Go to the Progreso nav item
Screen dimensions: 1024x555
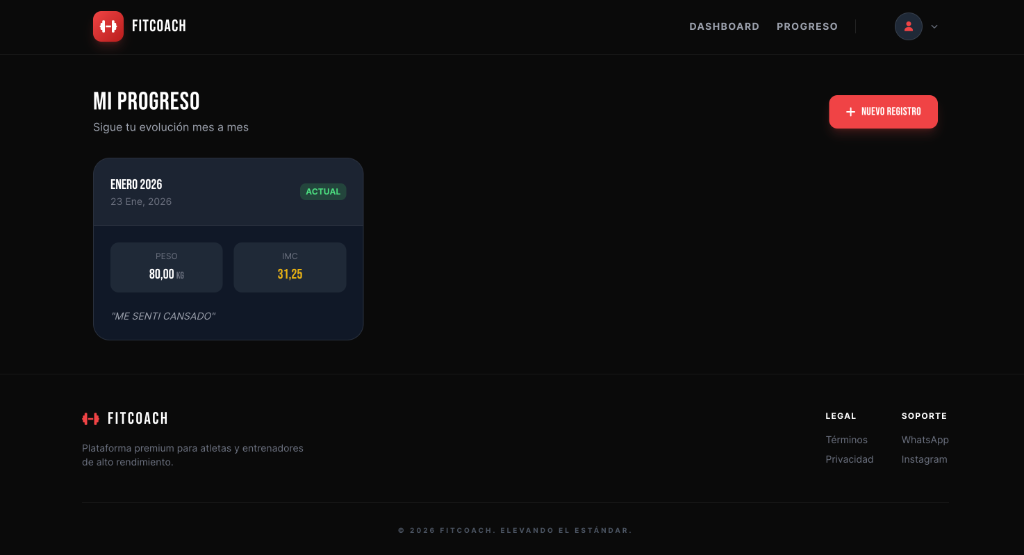tap(807, 27)
